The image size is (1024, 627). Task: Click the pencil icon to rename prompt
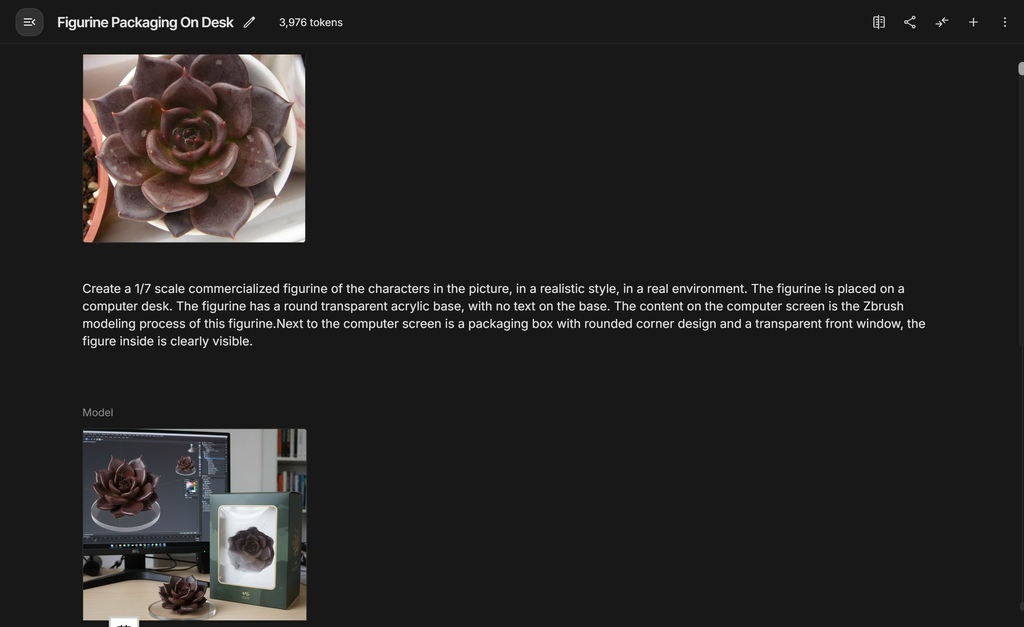[x=249, y=22]
